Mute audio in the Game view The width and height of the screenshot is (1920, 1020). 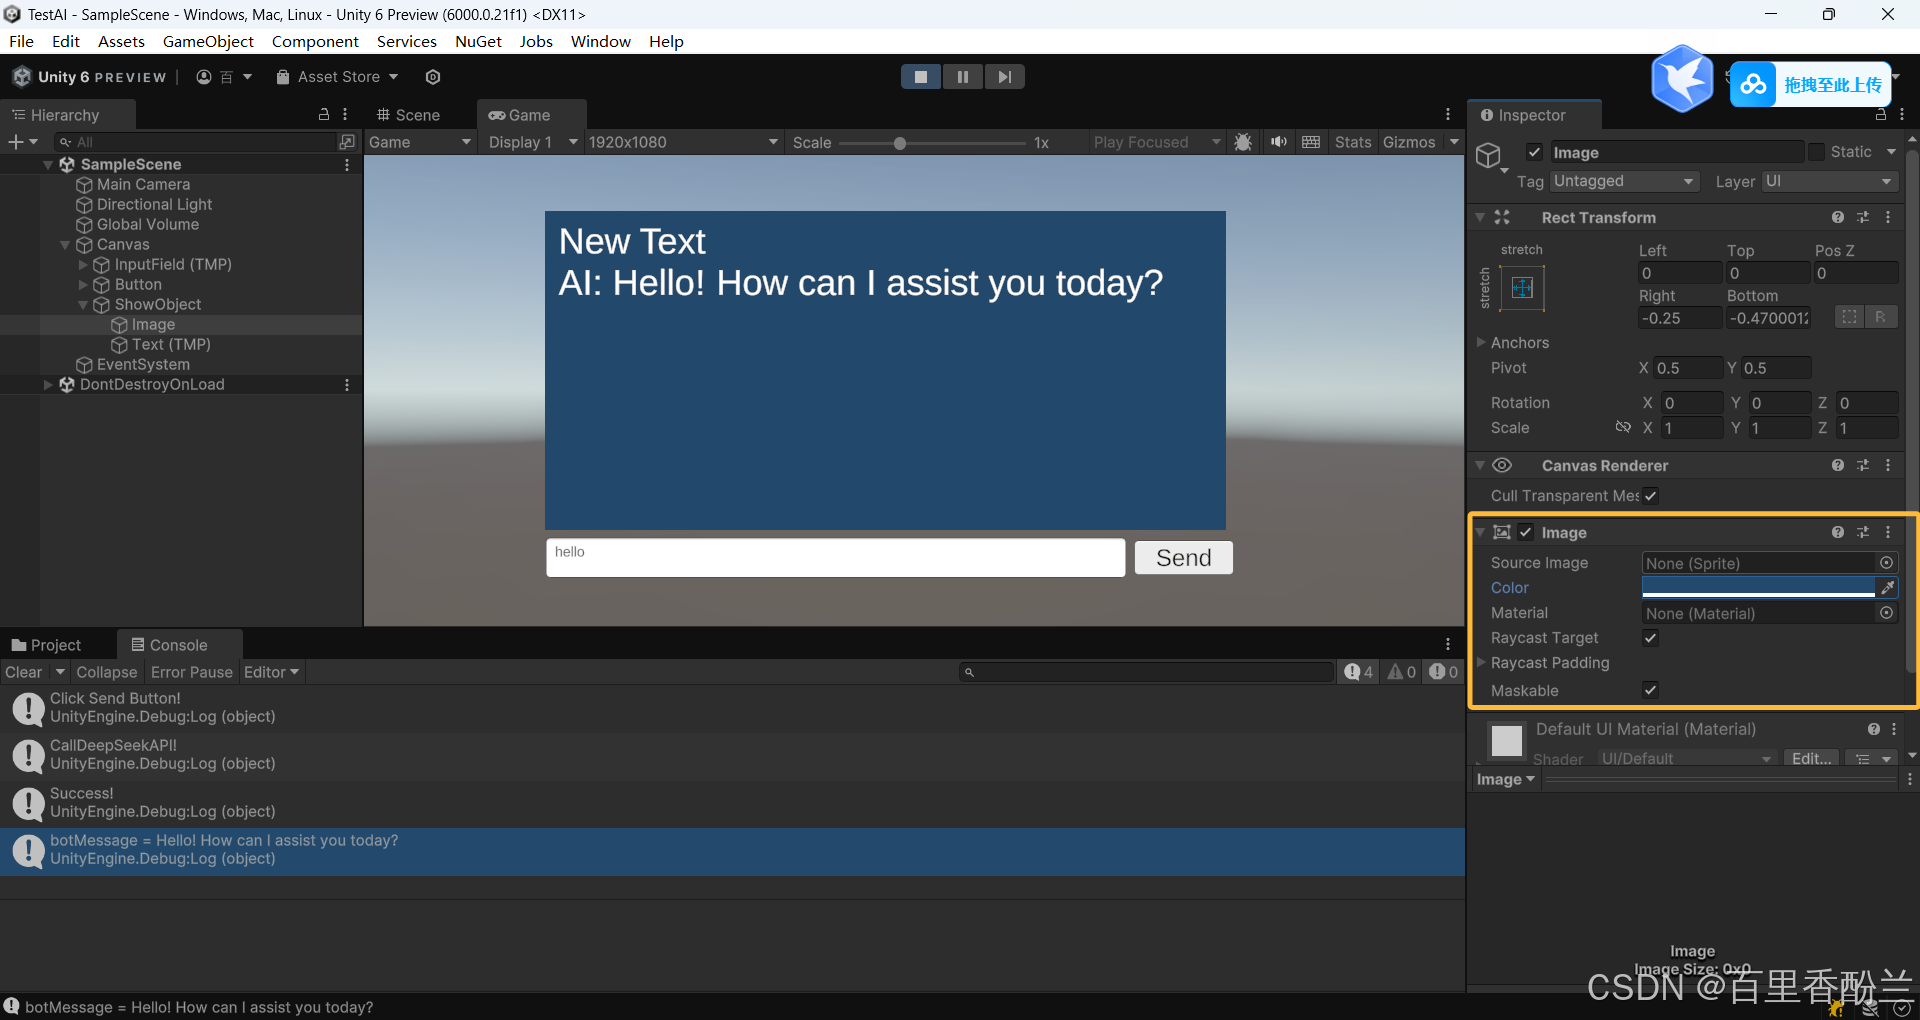1278,142
